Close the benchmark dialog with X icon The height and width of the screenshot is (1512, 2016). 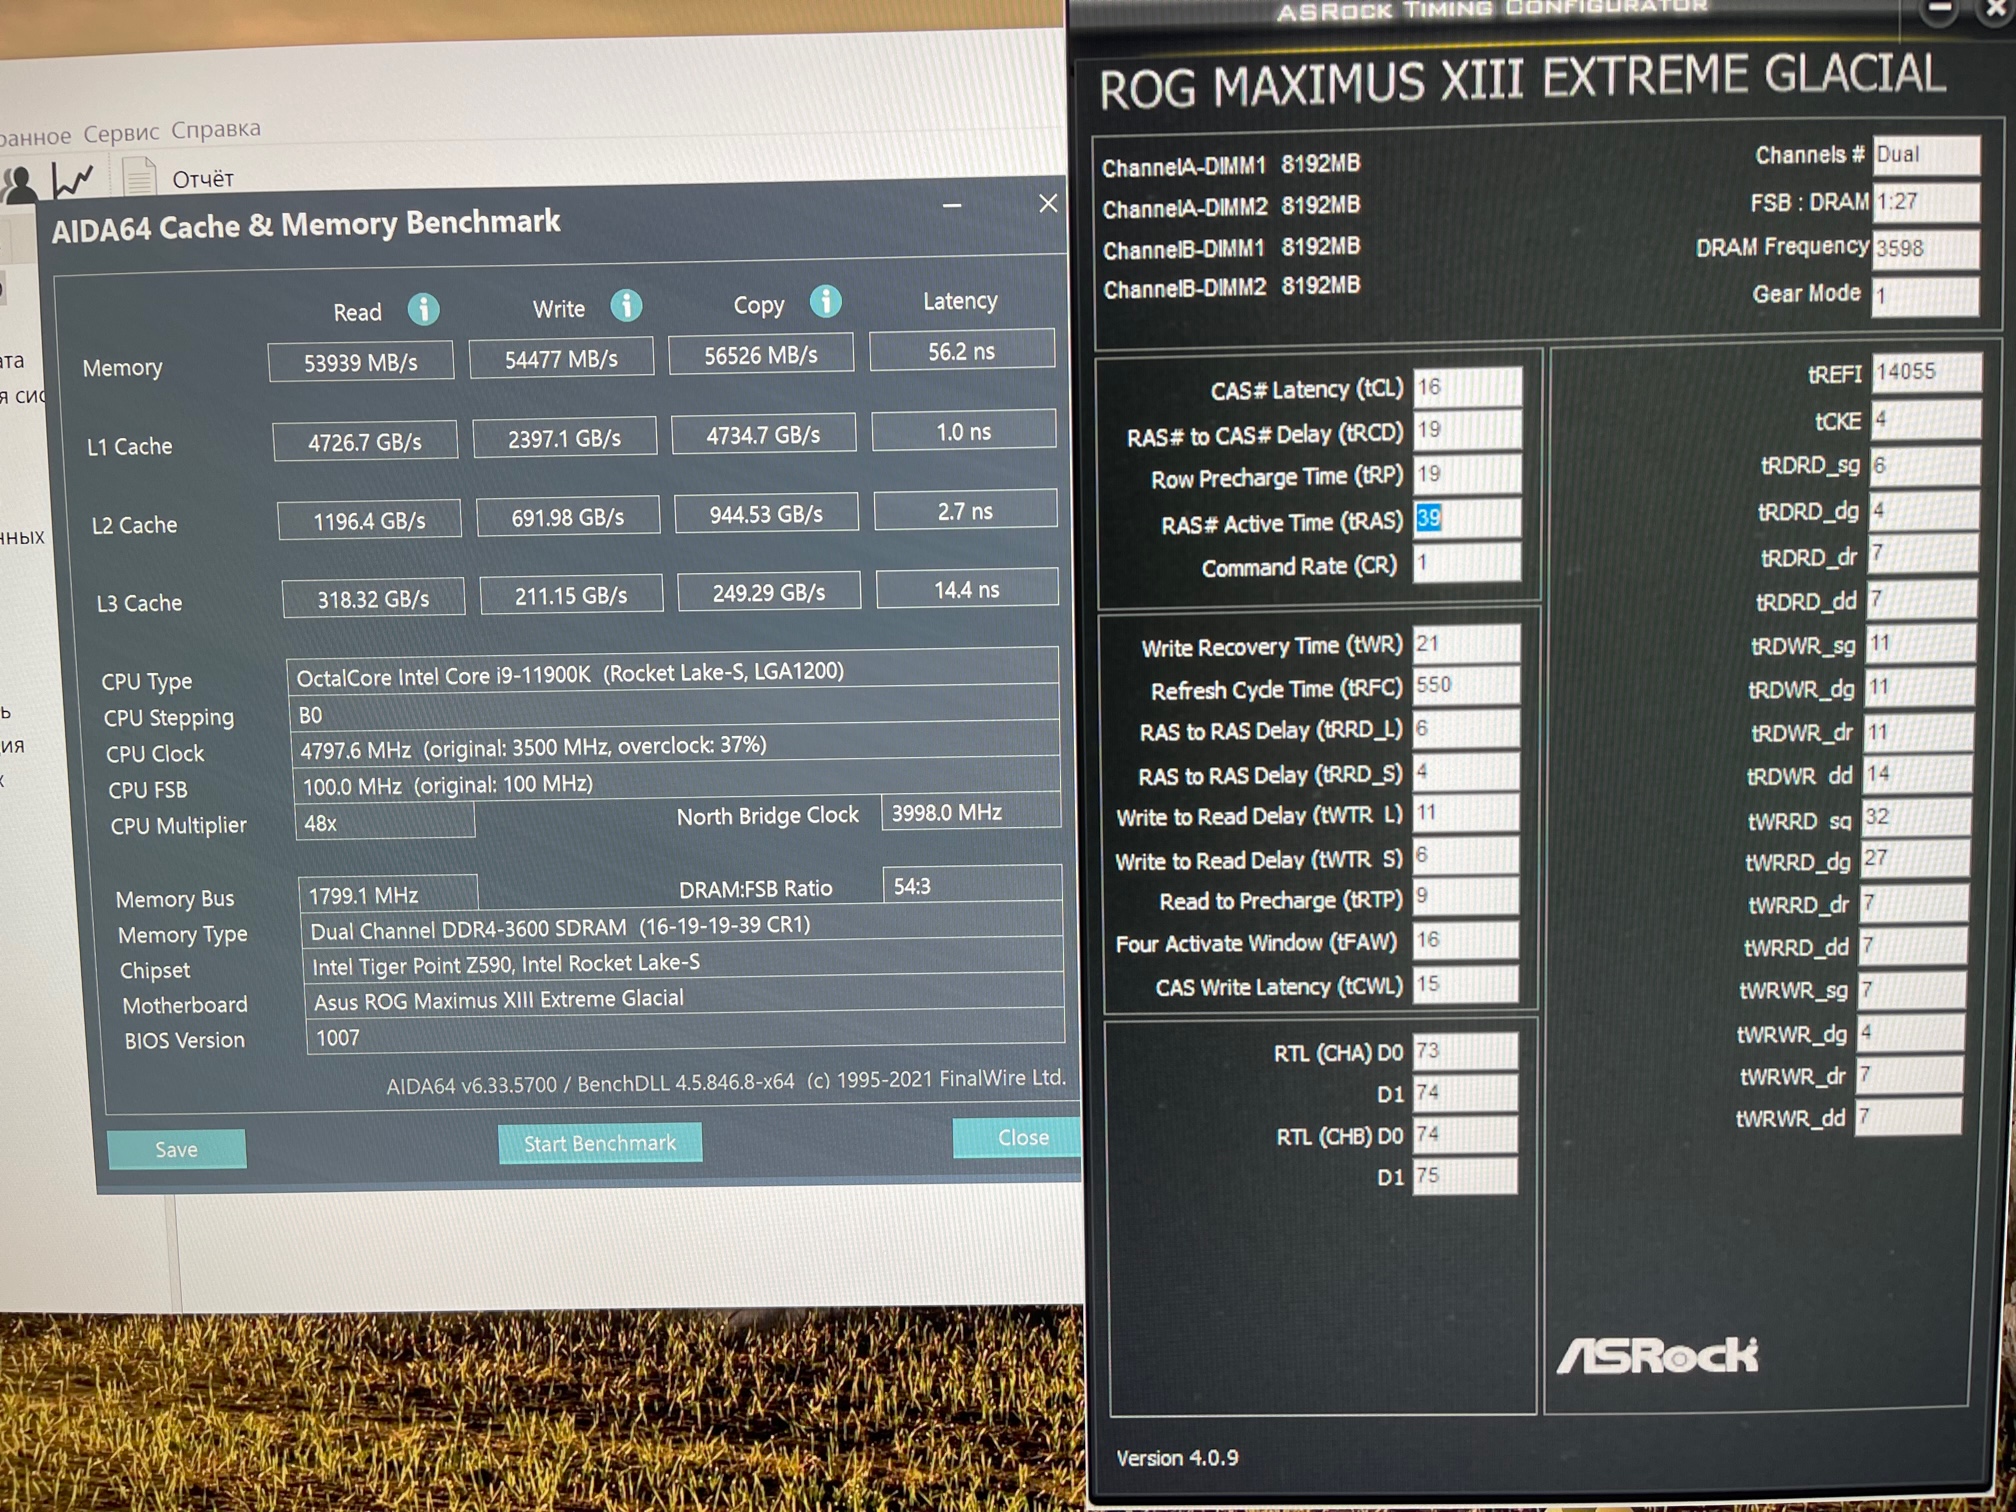pos(1047,204)
